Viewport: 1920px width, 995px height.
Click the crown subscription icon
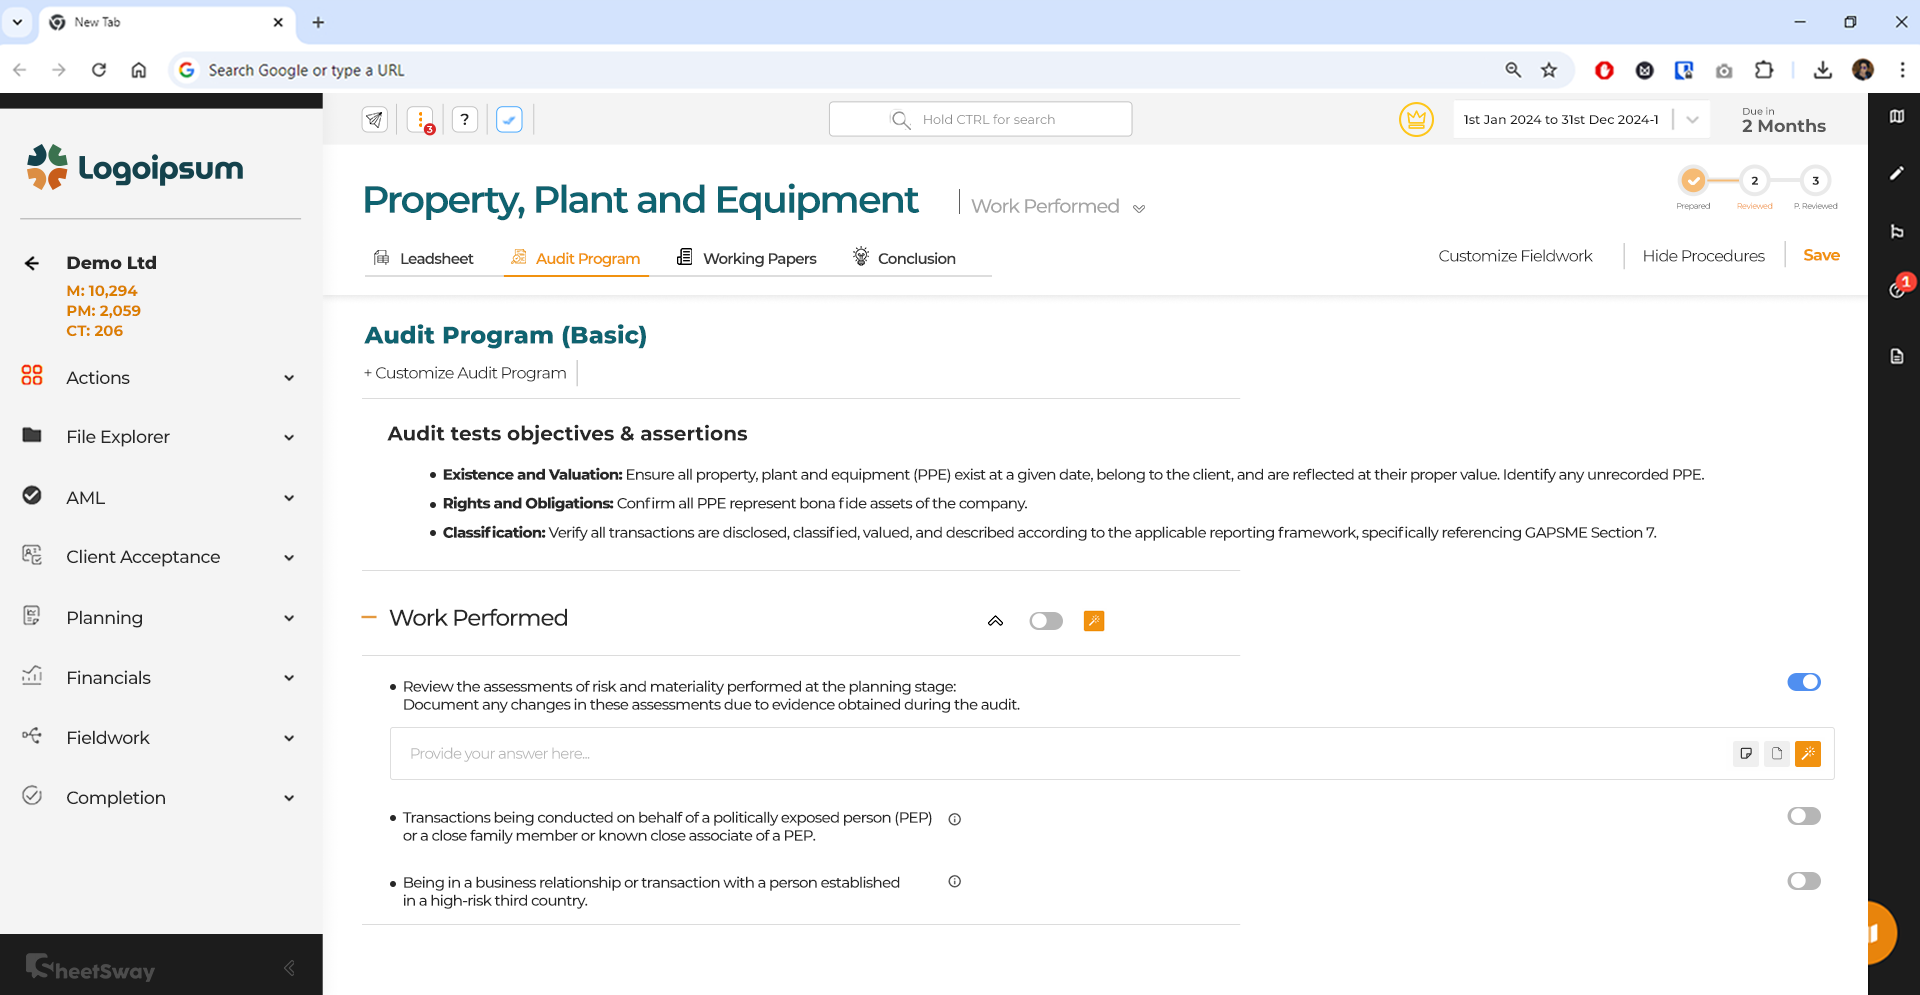(1416, 119)
